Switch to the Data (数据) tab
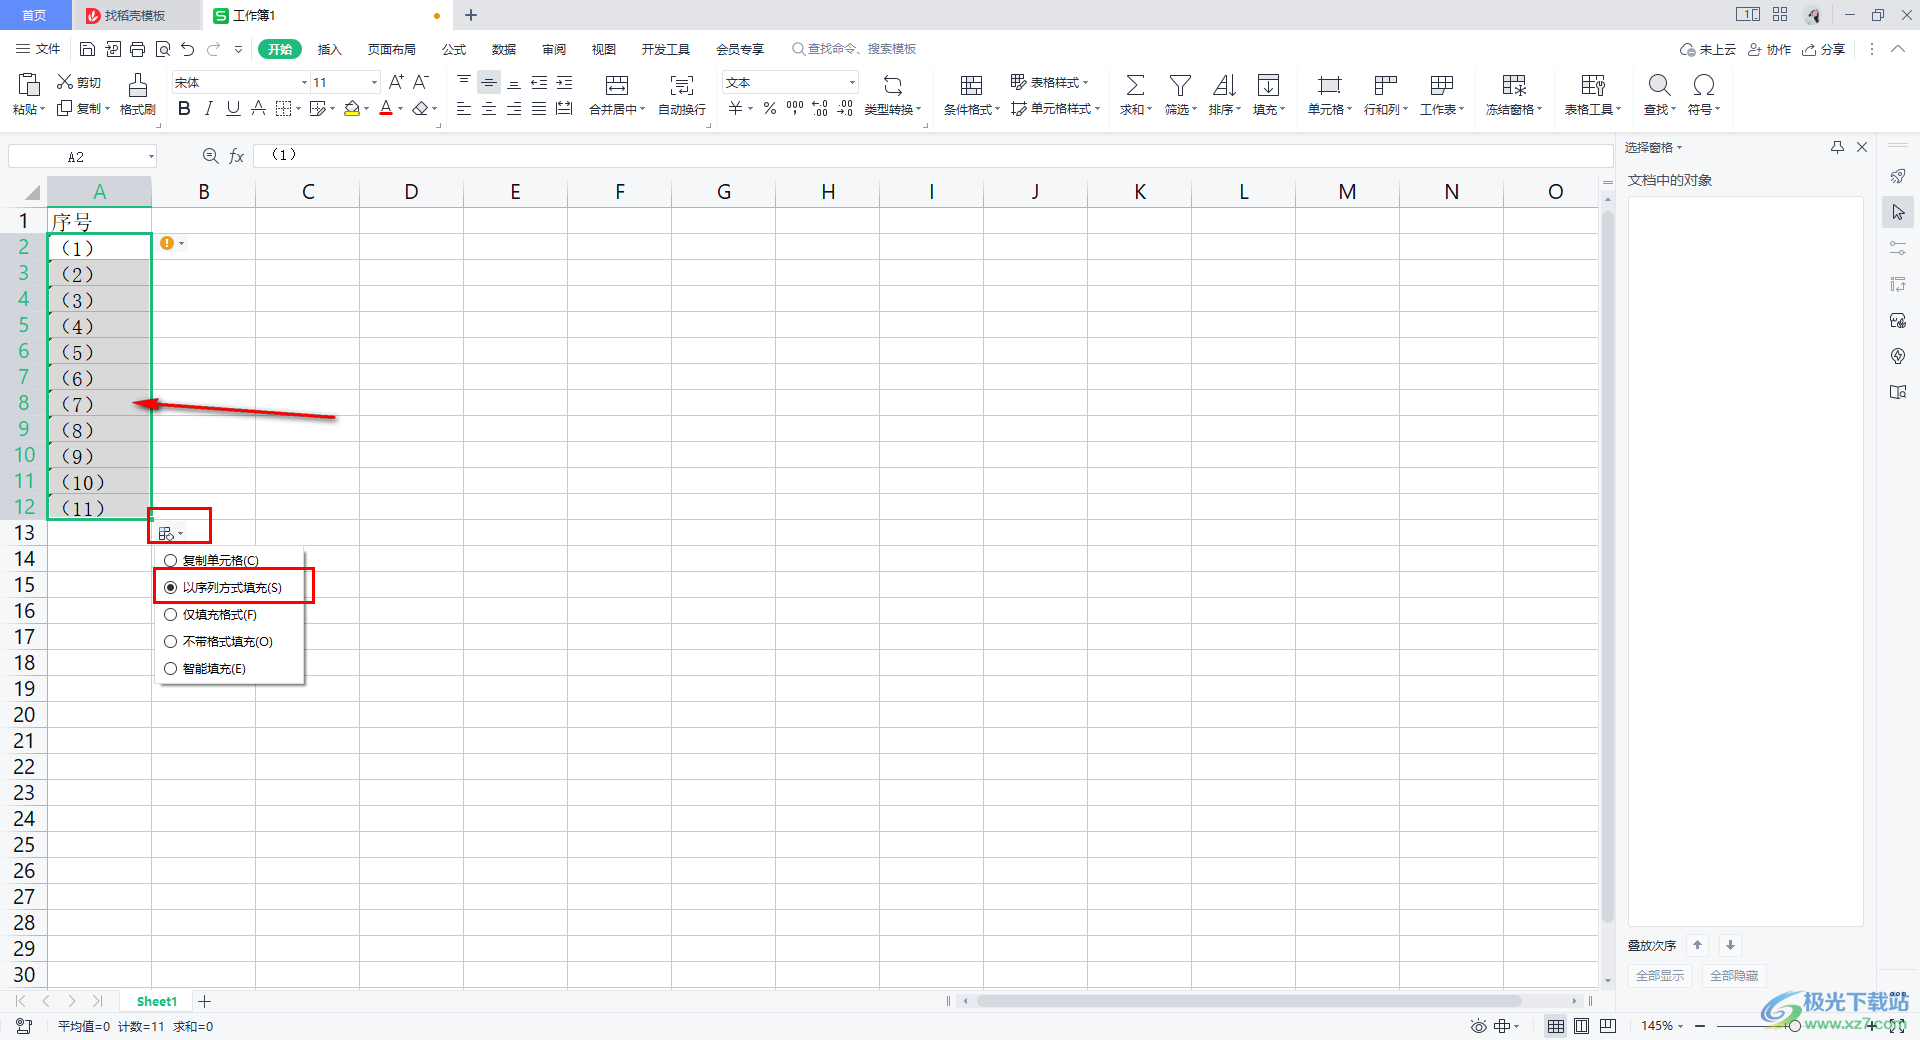Image resolution: width=1920 pixels, height=1040 pixels. 504,49
